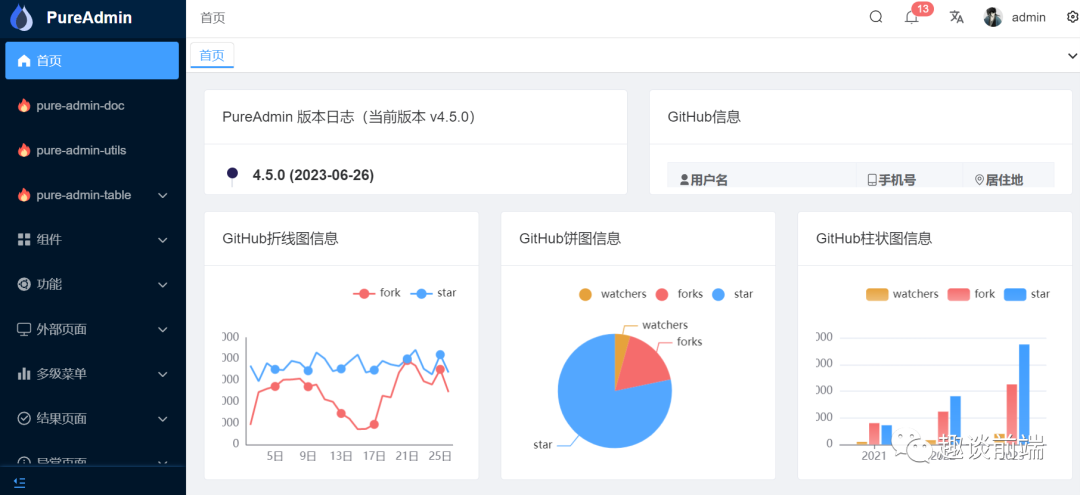Click the 首页 breadcrumb link
1080x495 pixels.
click(213, 18)
